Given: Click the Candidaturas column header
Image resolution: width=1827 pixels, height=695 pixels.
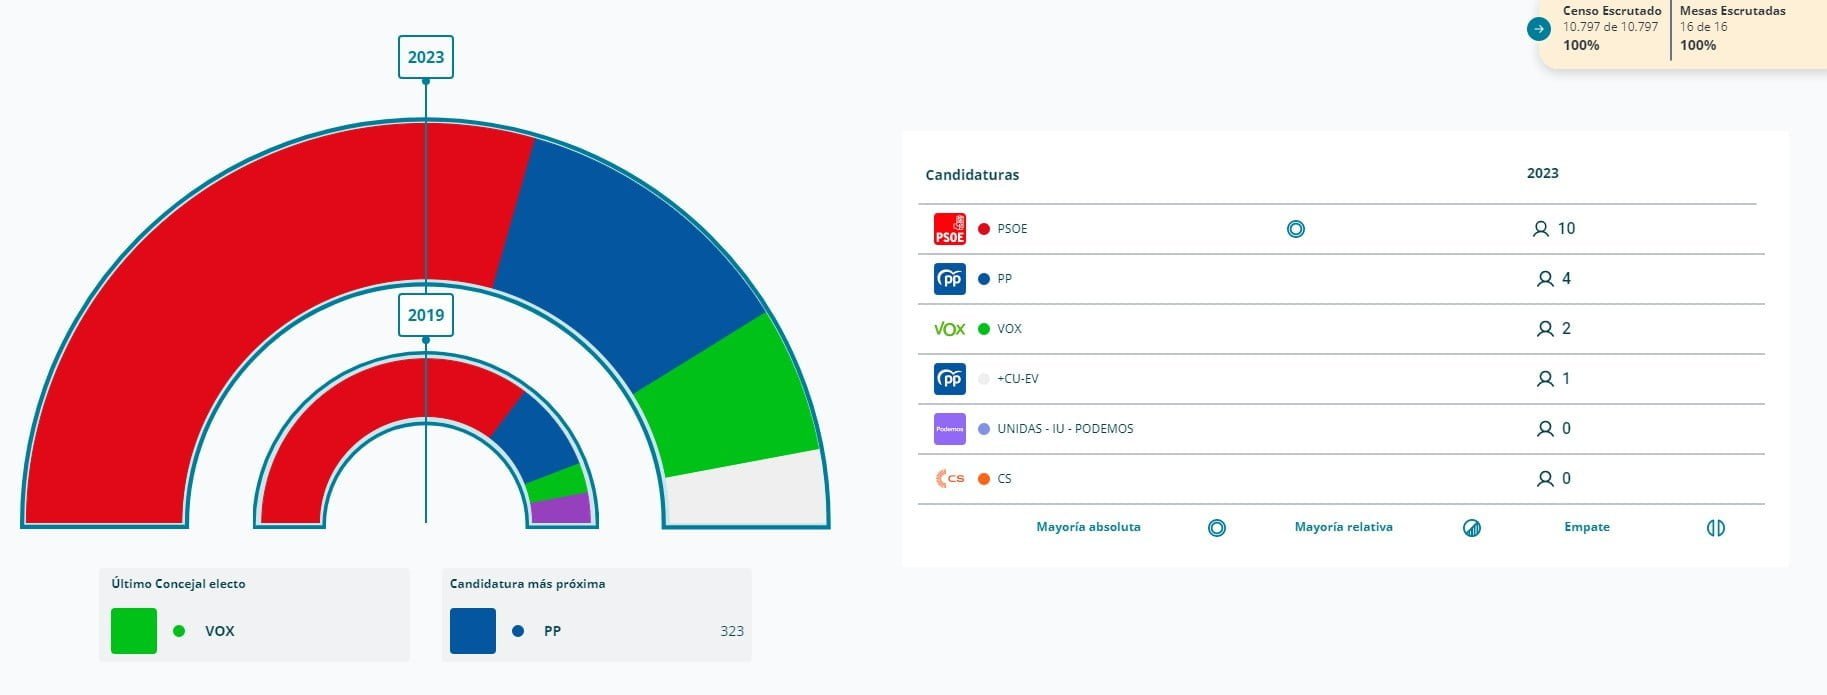Looking at the screenshot, I should click(972, 175).
